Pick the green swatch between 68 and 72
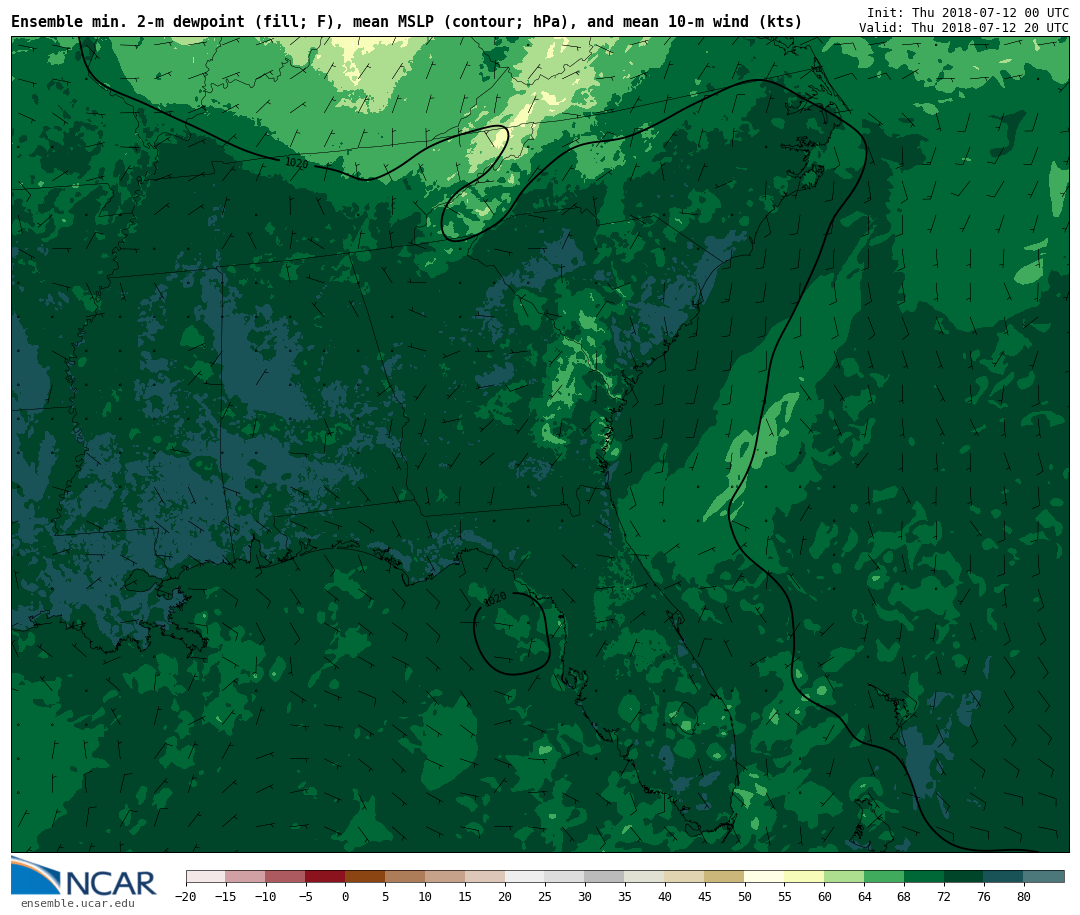This screenshot has width=1080, height=915. coord(924,877)
